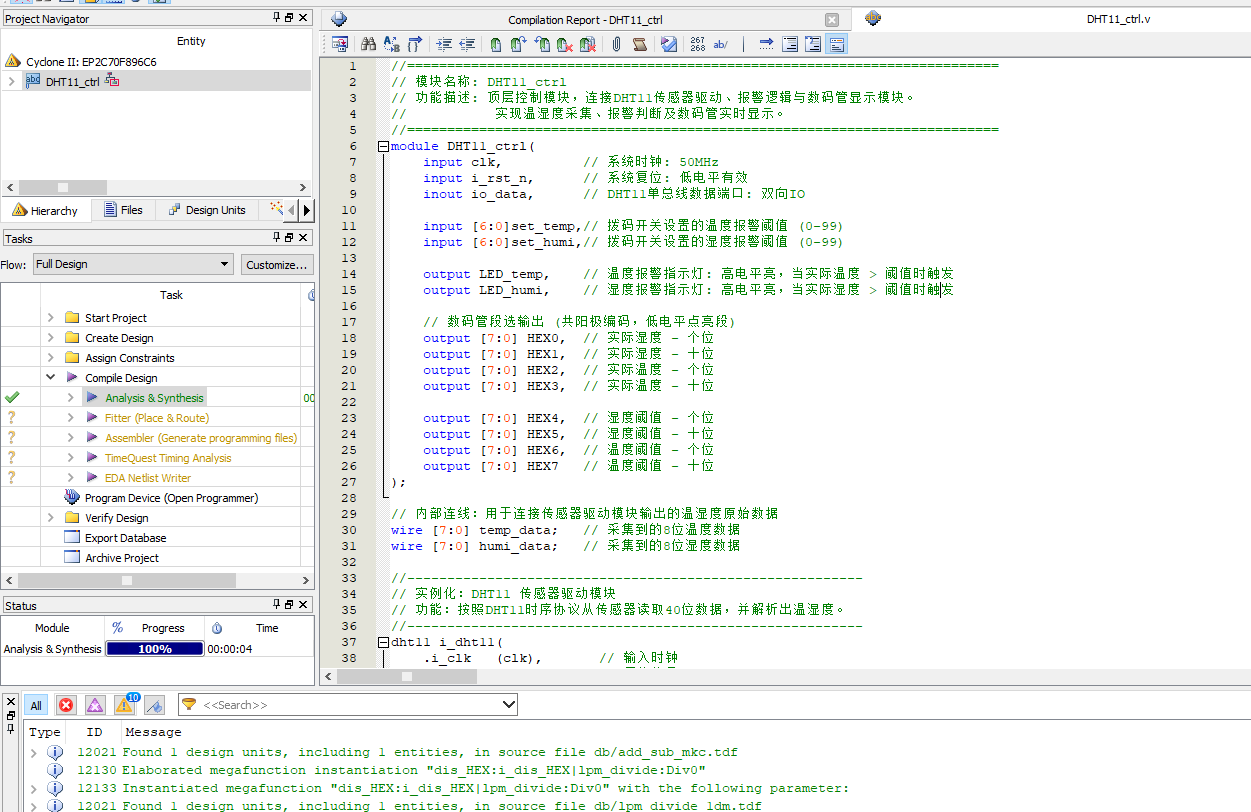The image size is (1251, 812).
Task: Expand the Analysis & Synthesis task
Action: click(71, 397)
